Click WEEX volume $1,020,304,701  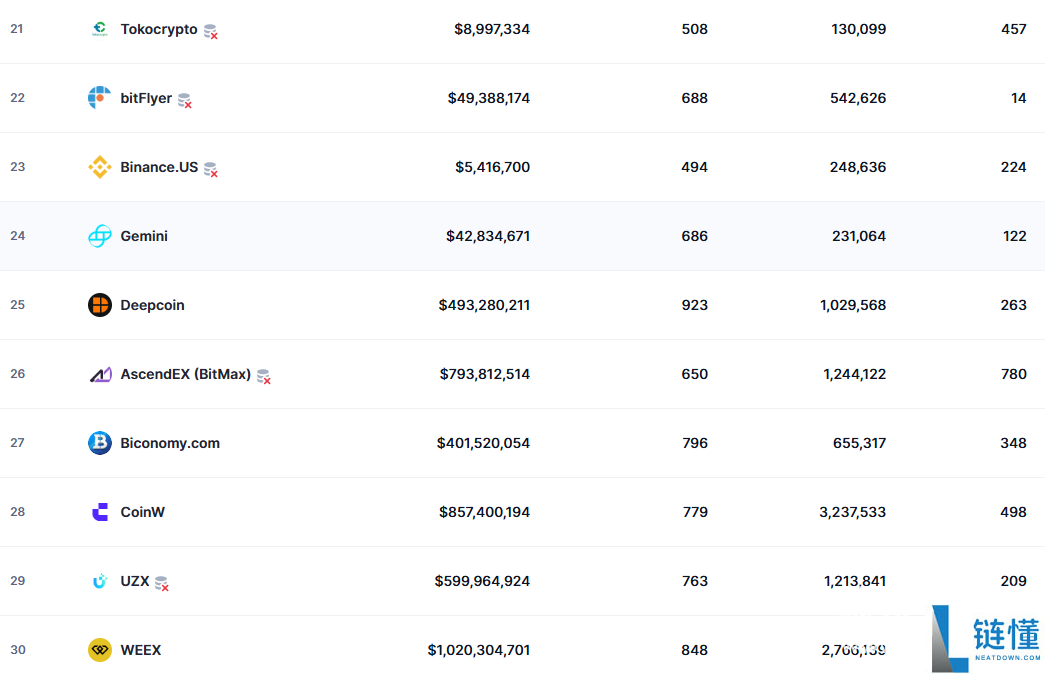tap(479, 650)
